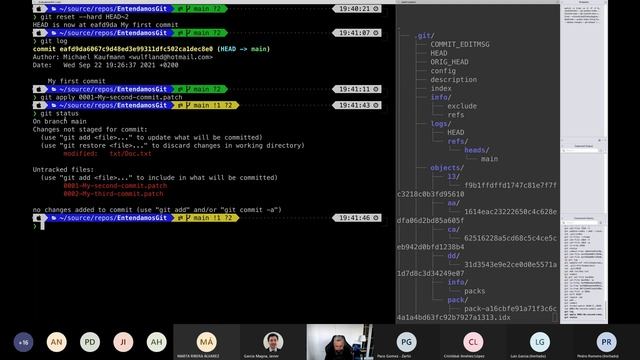
Task: Click the clock icon beside 19:41:43
Action: pyautogui.click(x=376, y=105)
